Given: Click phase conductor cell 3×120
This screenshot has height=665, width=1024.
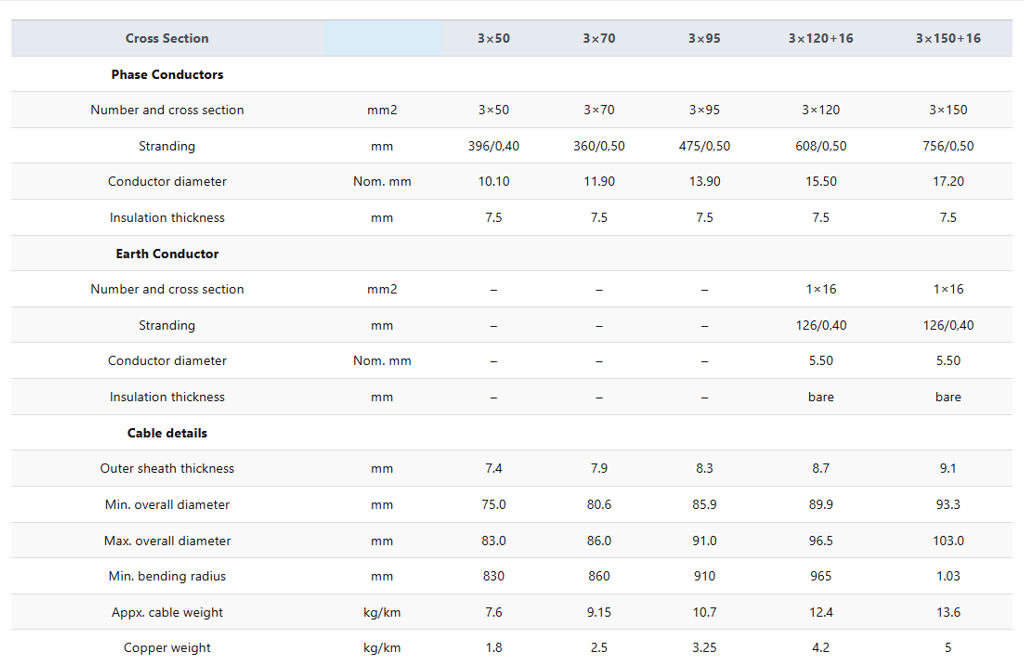Looking at the screenshot, I should tap(821, 110).
